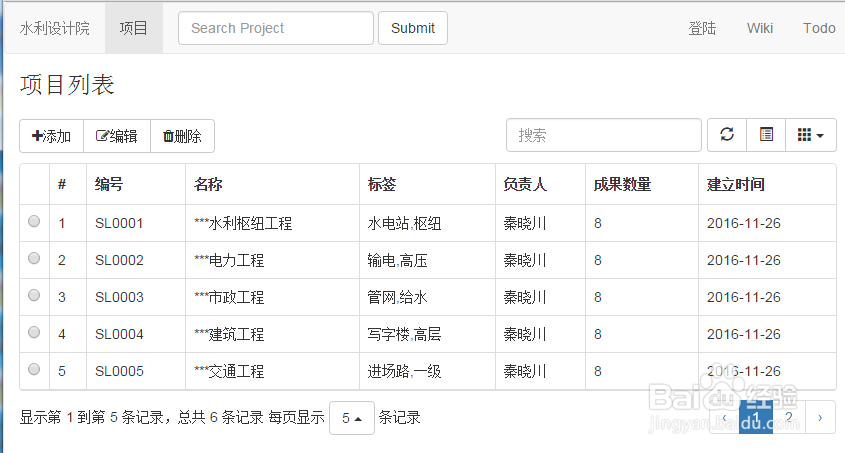The image size is (845, 453).
Task: Click the 编辑 edit button
Action: tap(117, 136)
